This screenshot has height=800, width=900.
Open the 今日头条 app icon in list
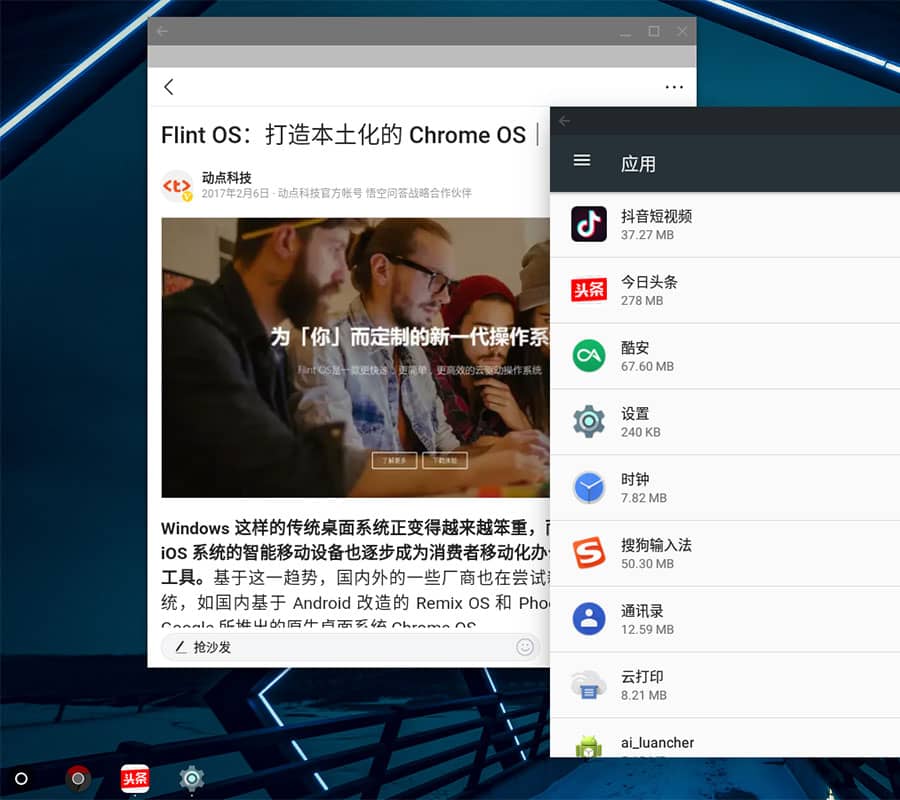click(588, 290)
